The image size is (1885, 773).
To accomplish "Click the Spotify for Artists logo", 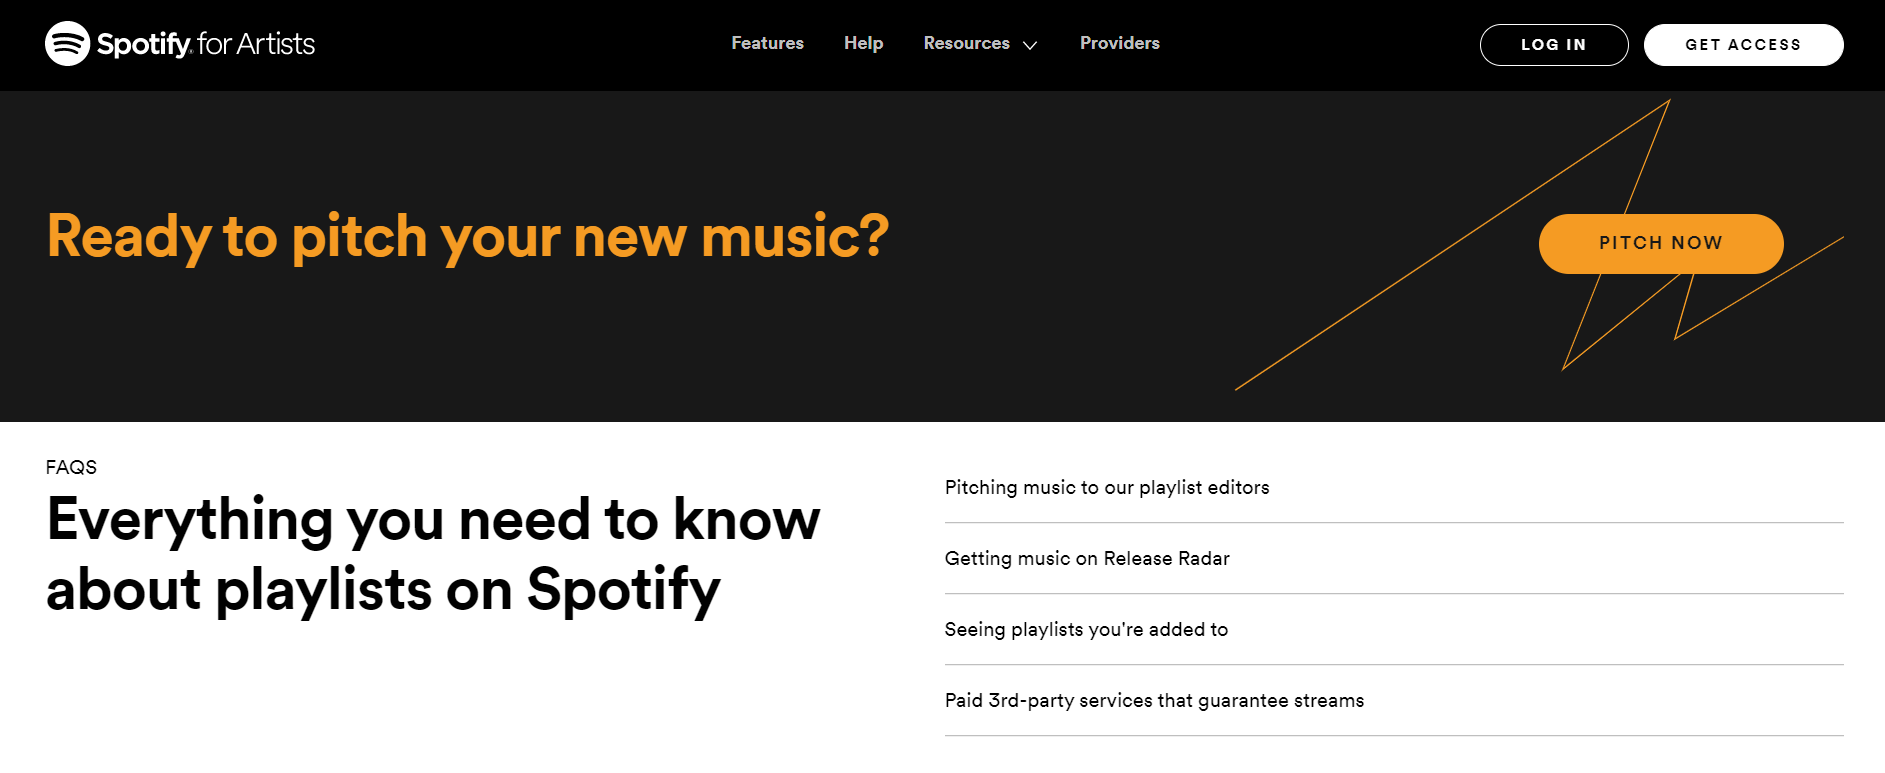I will 178,44.
